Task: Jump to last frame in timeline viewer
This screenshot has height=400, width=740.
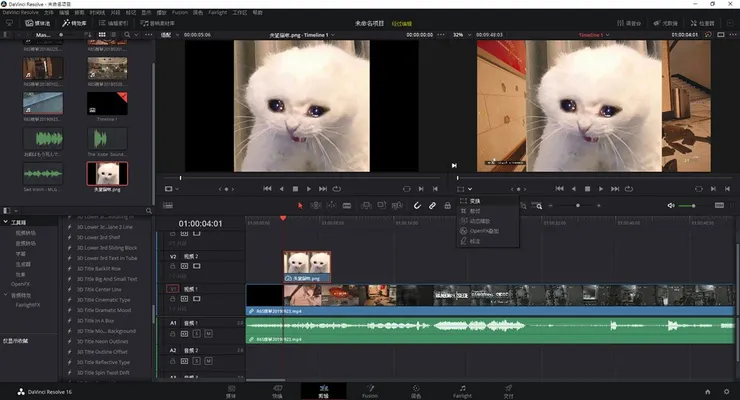Action: tap(615, 189)
